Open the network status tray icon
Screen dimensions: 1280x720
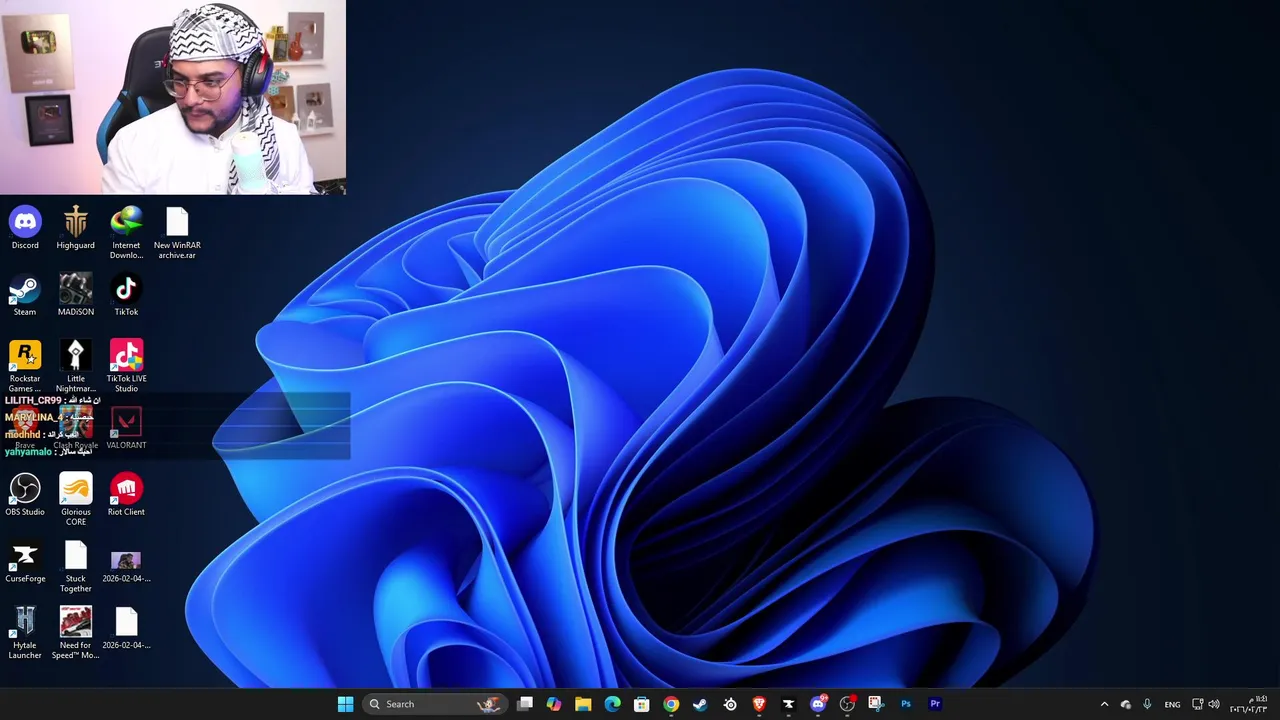click(x=1198, y=704)
